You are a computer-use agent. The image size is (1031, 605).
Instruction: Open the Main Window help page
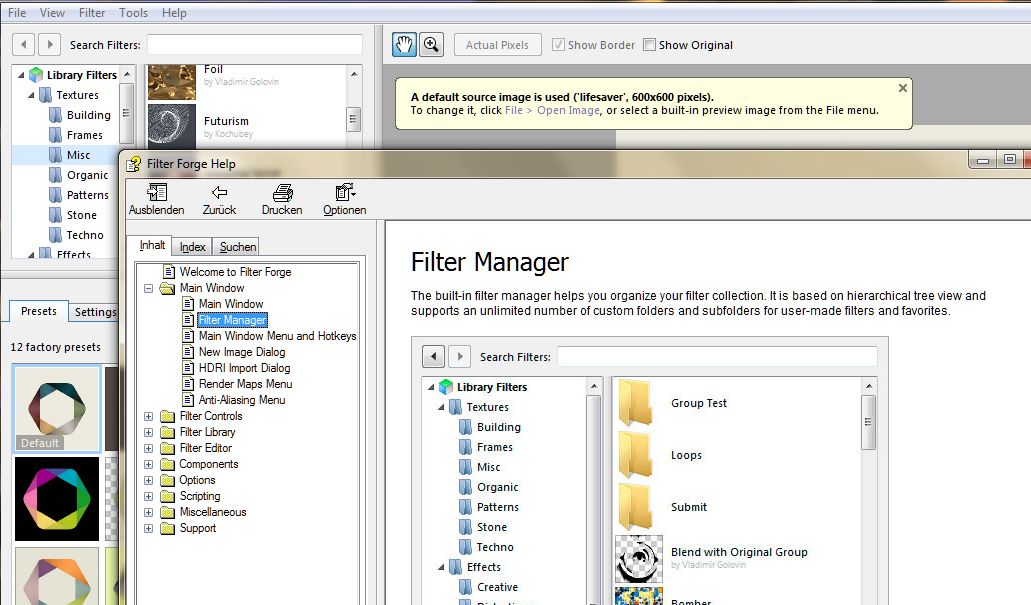[x=231, y=304]
